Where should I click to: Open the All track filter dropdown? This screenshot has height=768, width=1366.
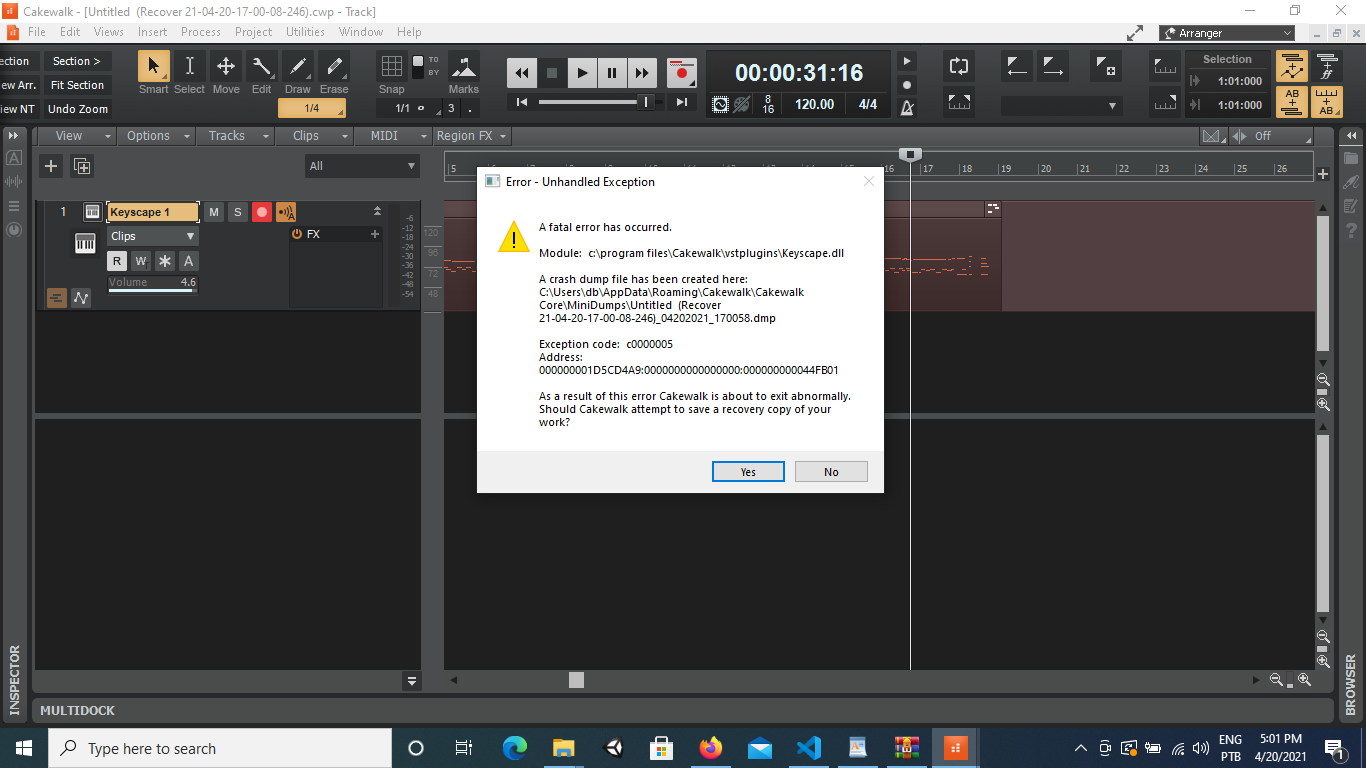(x=362, y=166)
